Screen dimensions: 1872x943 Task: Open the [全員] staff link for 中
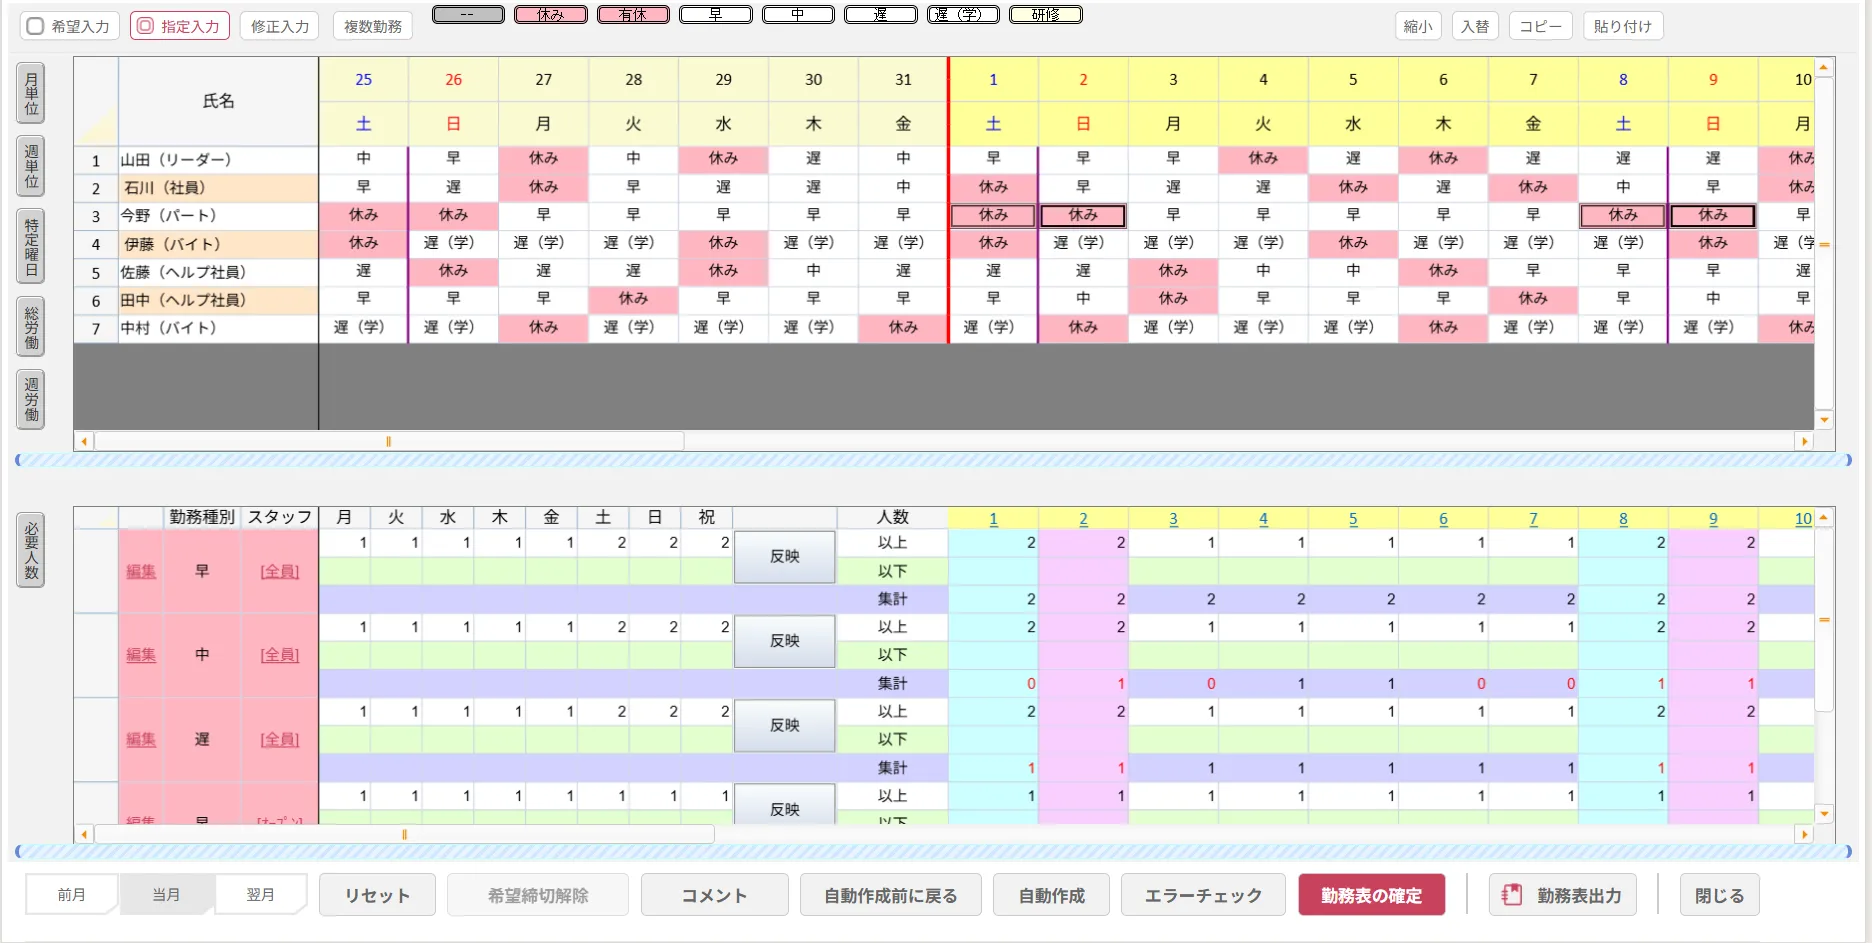coord(280,655)
